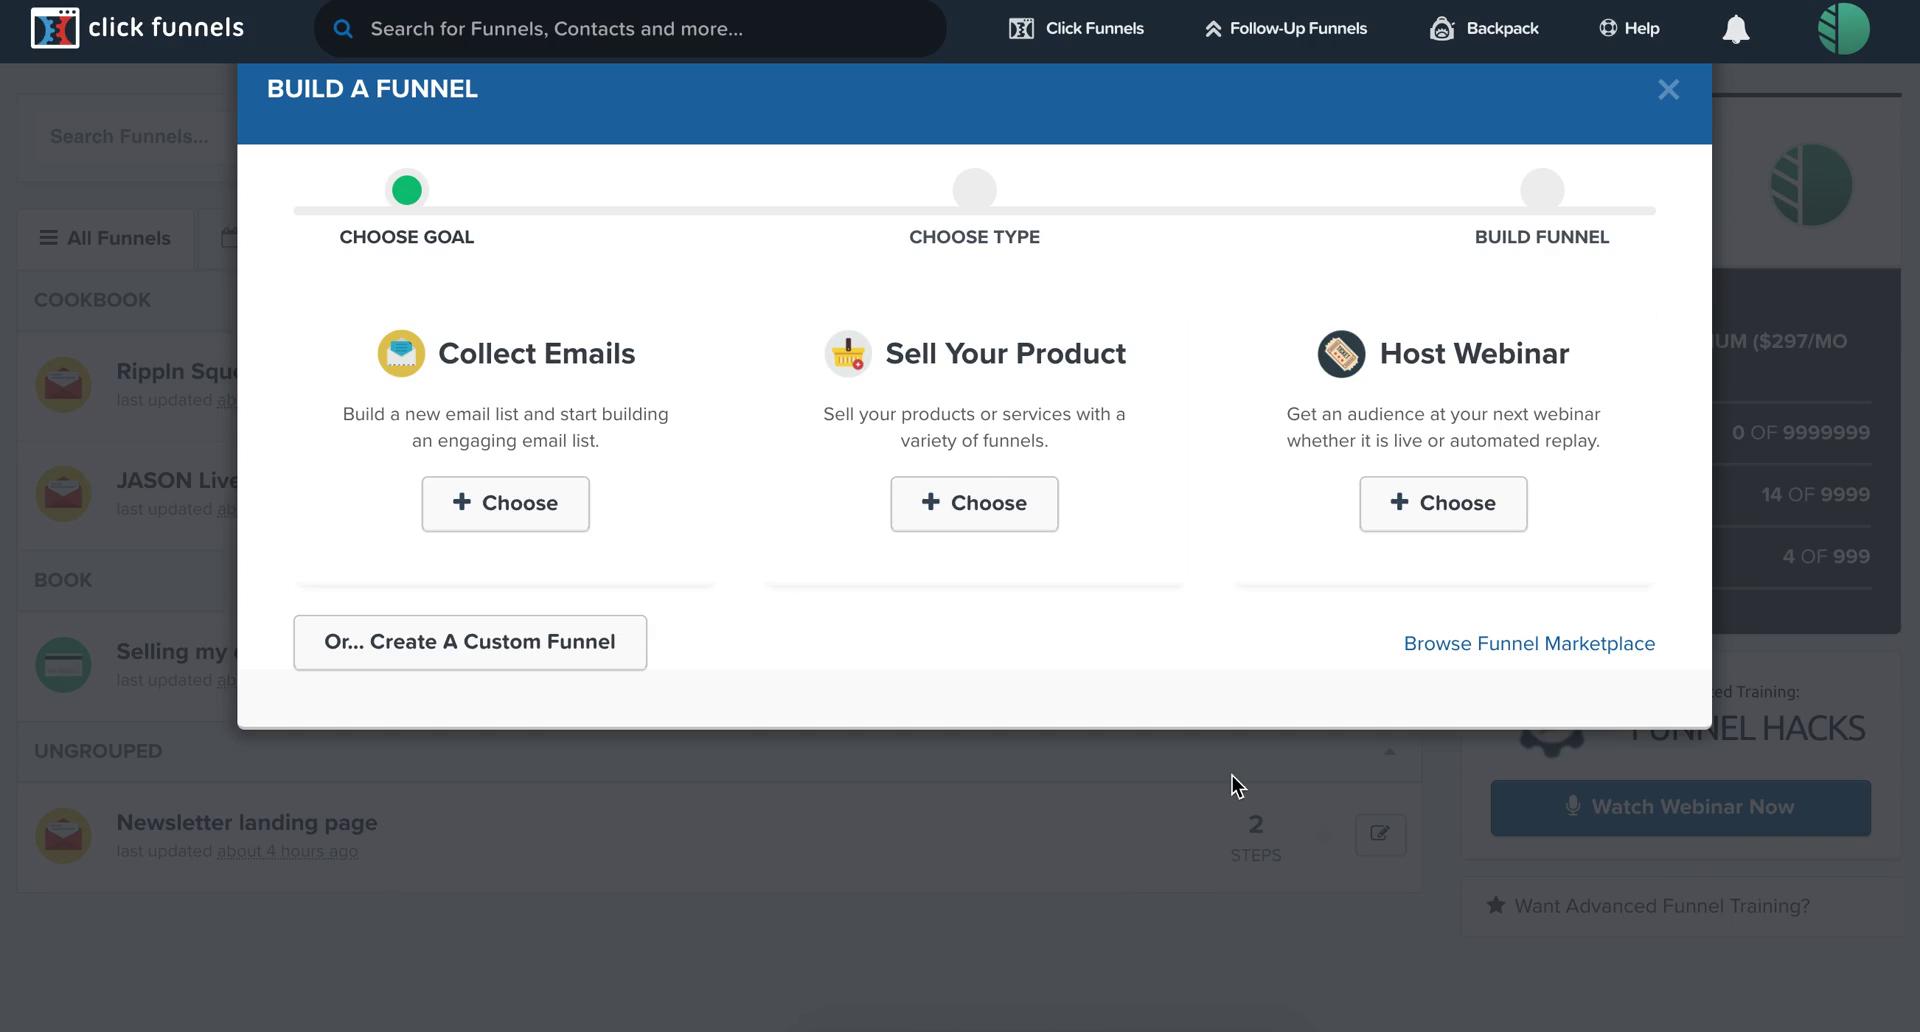The height and width of the screenshot is (1032, 1920).
Task: Click the Choose Type step circle
Action: pyautogui.click(x=975, y=190)
